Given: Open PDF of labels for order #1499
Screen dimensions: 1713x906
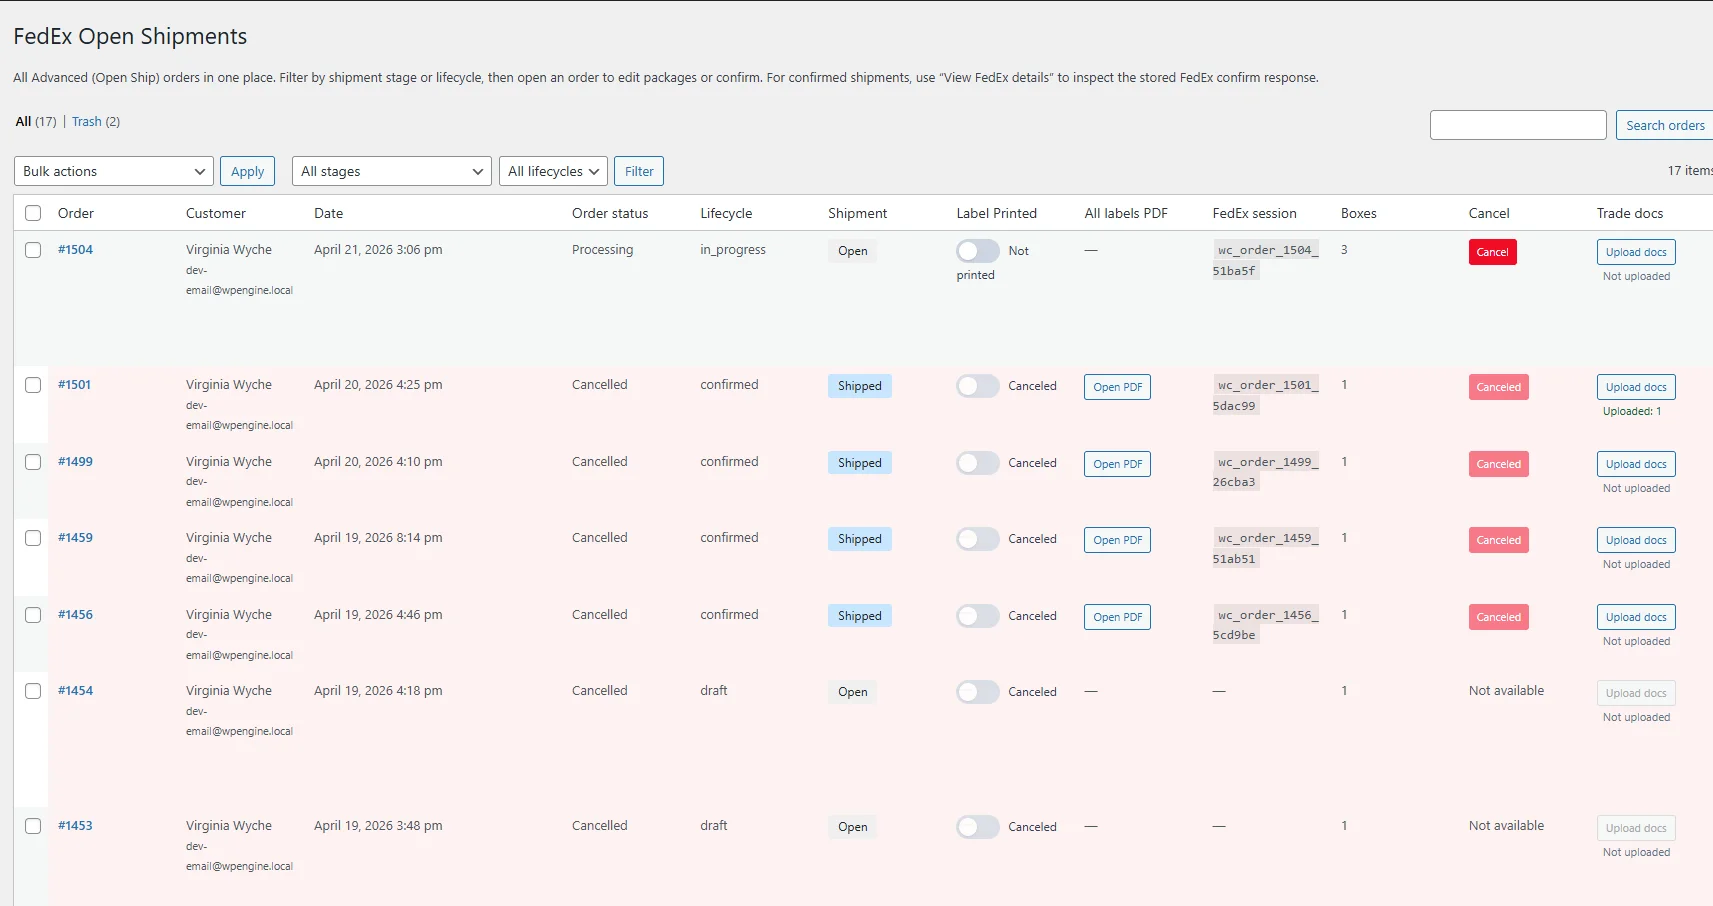Looking at the screenshot, I should click(x=1117, y=464).
